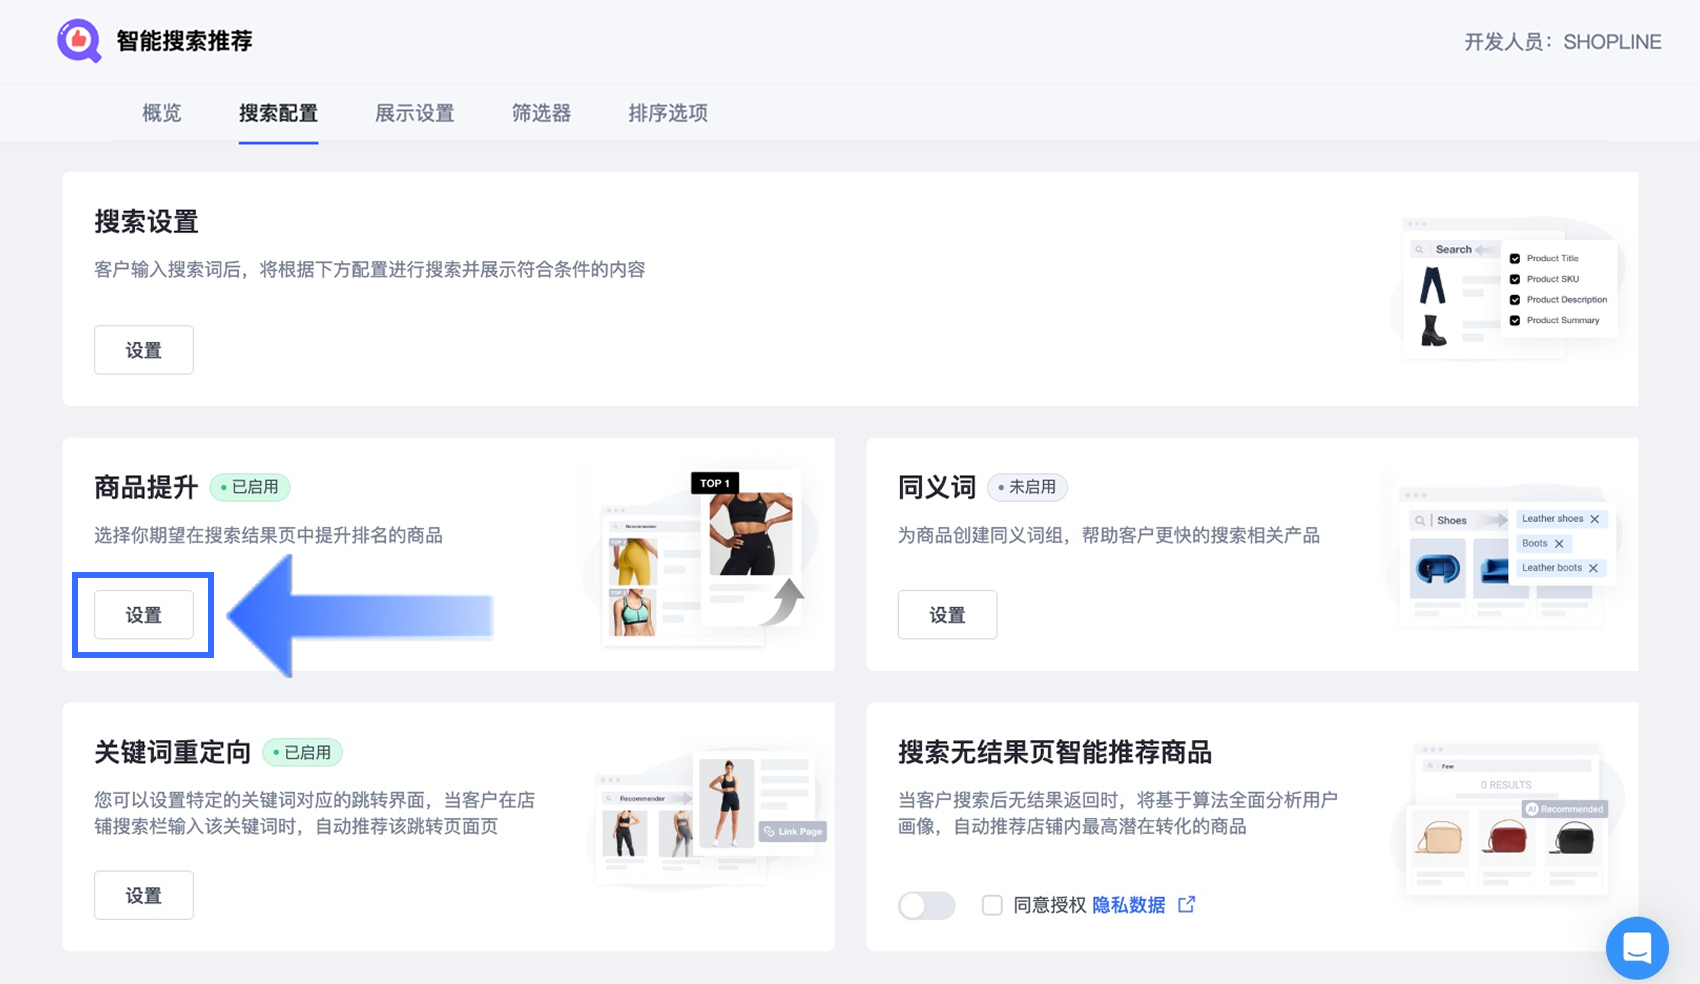1700x984 pixels.
Task: Click the 同义词 未启用 status badge
Action: tap(1027, 487)
